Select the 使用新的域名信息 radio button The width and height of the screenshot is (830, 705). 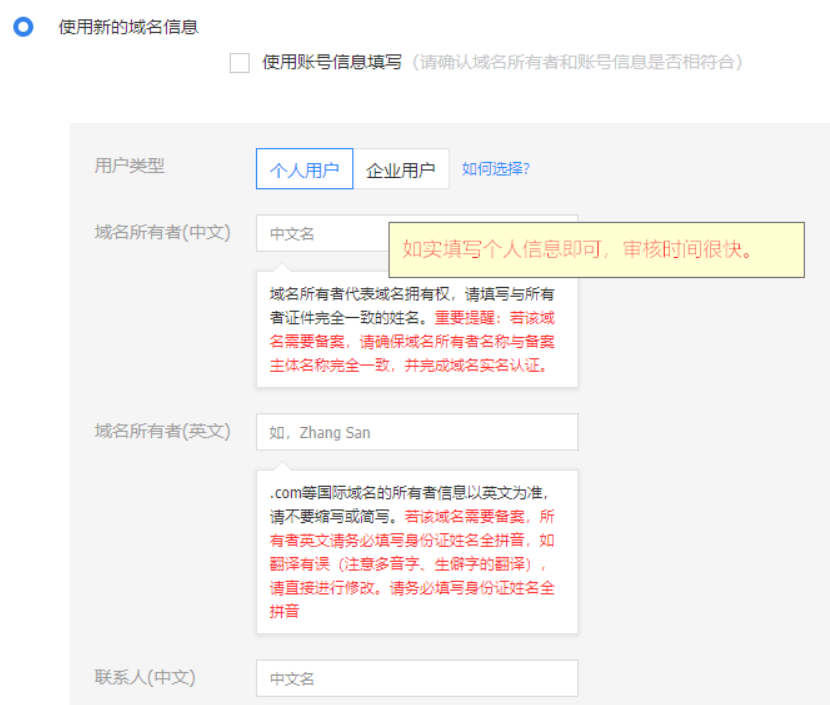[22, 28]
